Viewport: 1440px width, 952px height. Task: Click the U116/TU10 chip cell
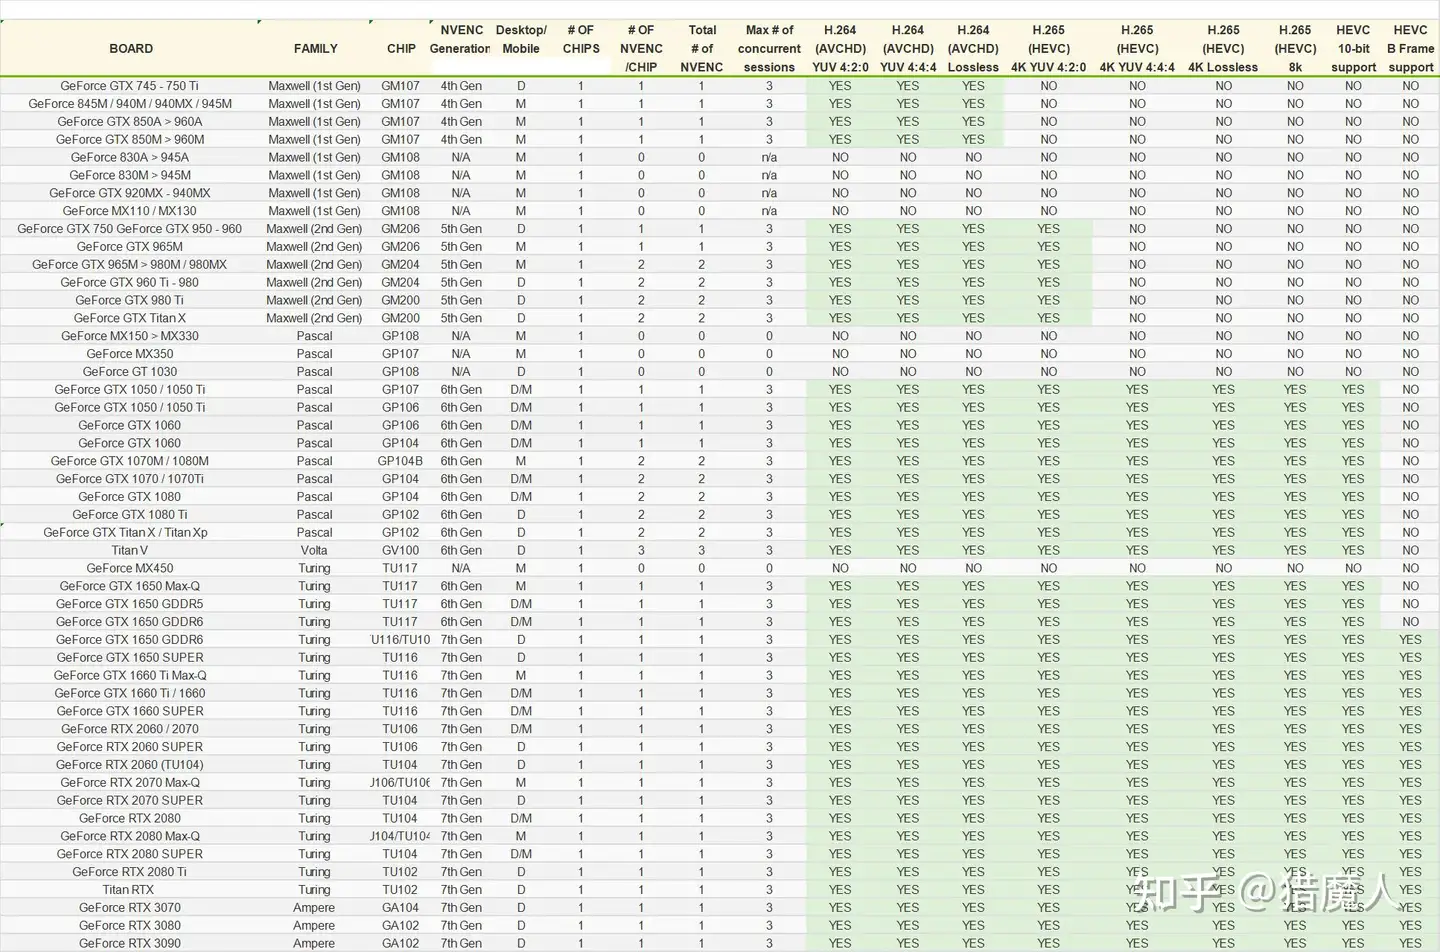[400, 641]
